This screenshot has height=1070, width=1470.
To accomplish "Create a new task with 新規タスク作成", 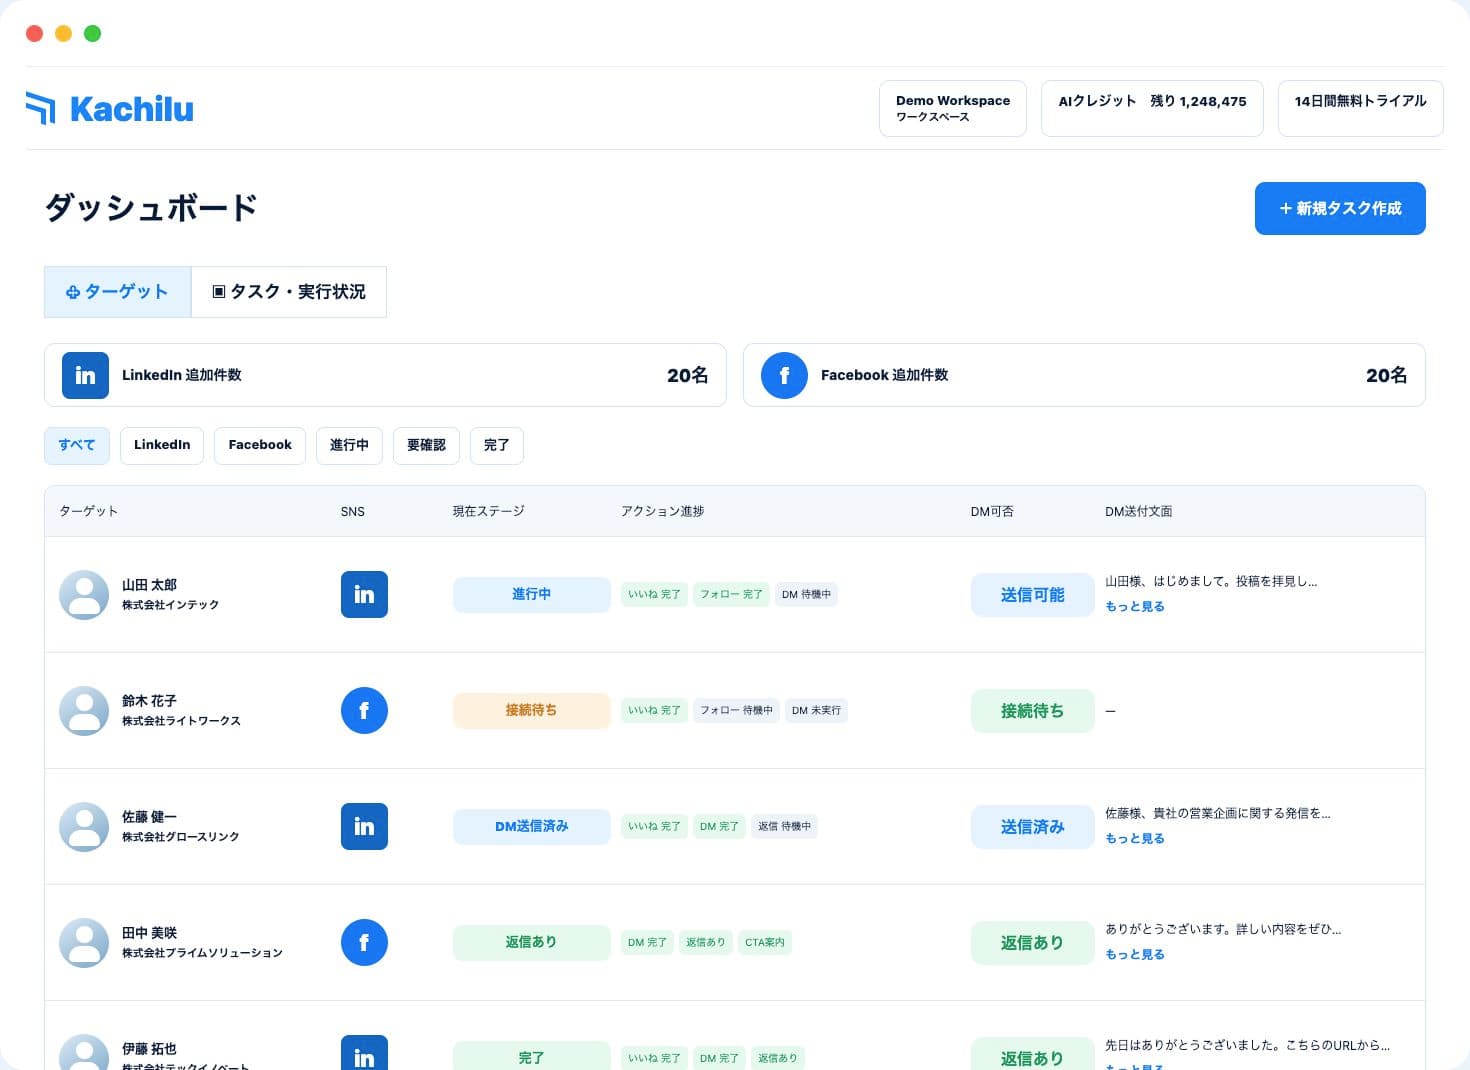I will pyautogui.click(x=1340, y=208).
